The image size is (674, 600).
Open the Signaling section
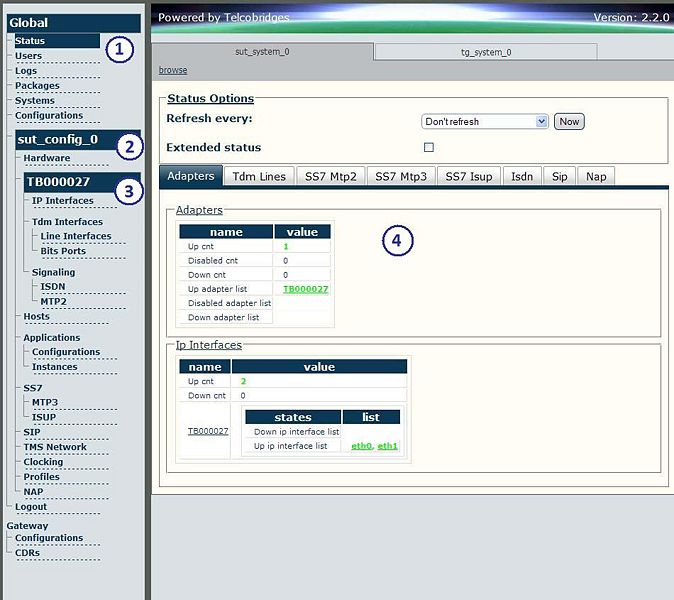(x=53, y=272)
